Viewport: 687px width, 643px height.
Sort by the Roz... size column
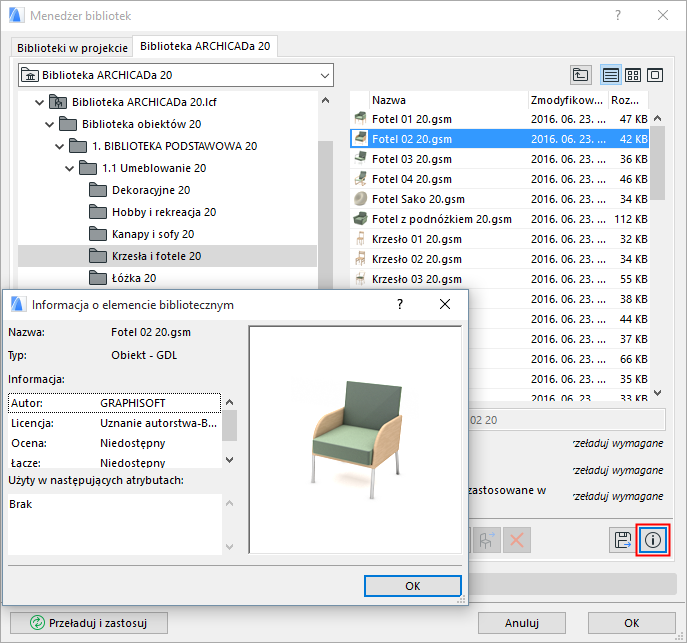pos(628,100)
